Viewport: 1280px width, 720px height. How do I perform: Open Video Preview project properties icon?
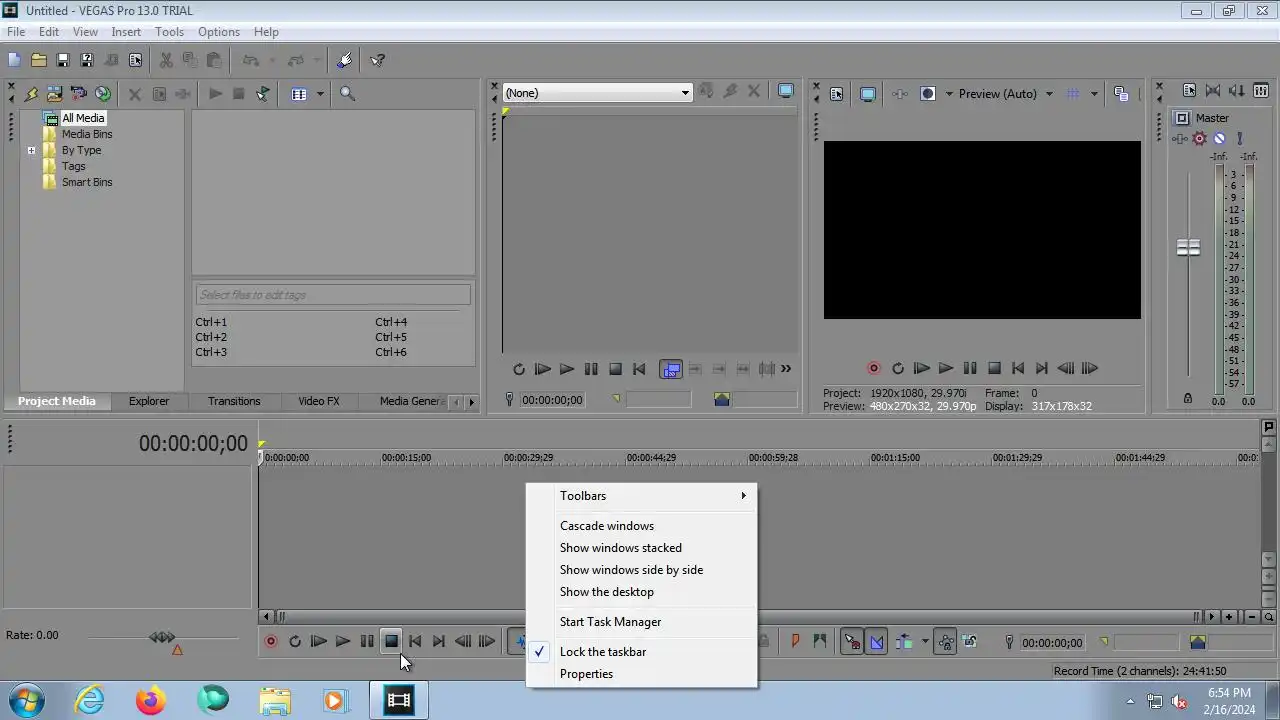(837, 94)
